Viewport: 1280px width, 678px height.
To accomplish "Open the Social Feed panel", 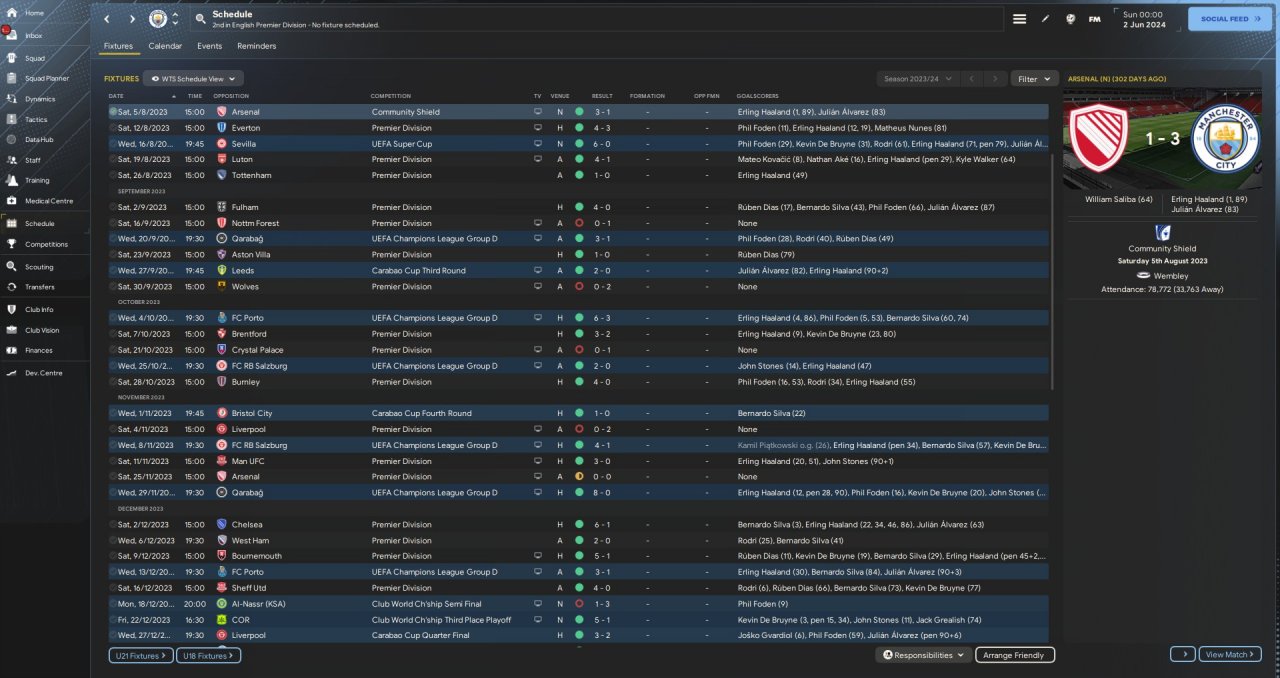I will click(1229, 19).
